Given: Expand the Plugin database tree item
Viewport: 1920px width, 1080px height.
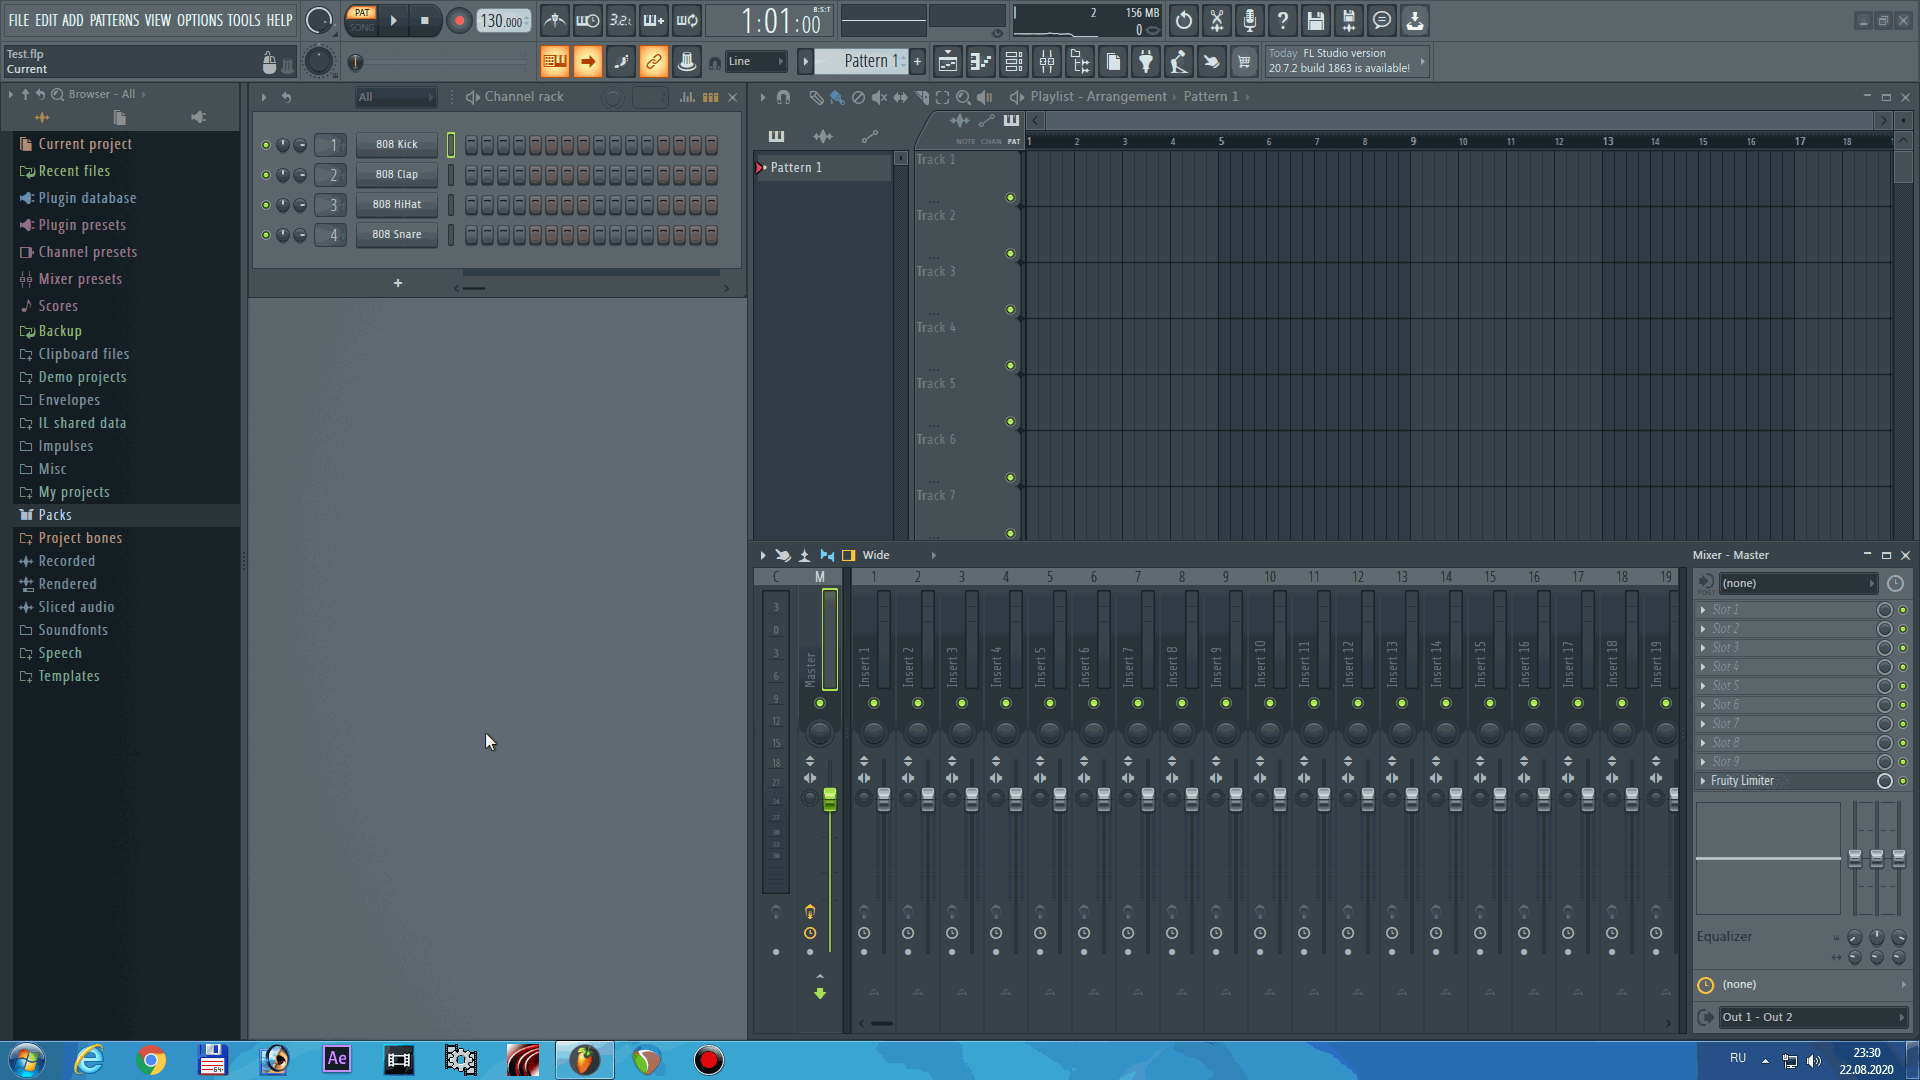Looking at the screenshot, I should click(x=87, y=198).
